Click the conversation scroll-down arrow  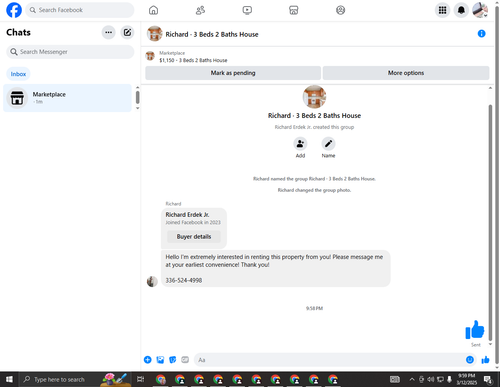[490, 344]
